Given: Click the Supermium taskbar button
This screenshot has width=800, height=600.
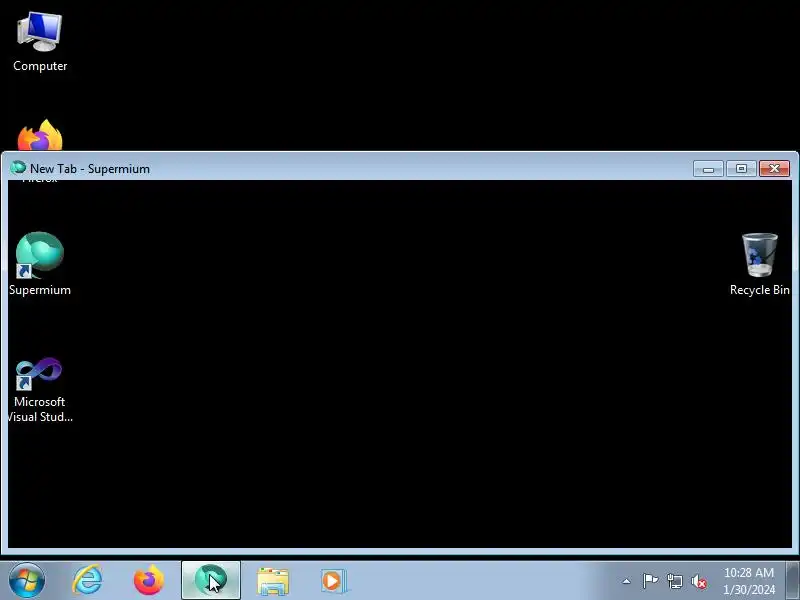Looking at the screenshot, I should pos(211,580).
